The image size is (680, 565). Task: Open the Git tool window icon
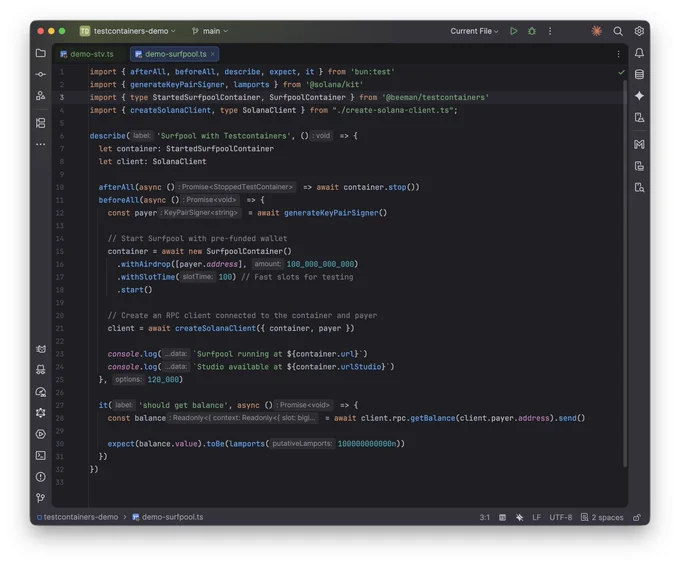pyautogui.click(x=41, y=498)
